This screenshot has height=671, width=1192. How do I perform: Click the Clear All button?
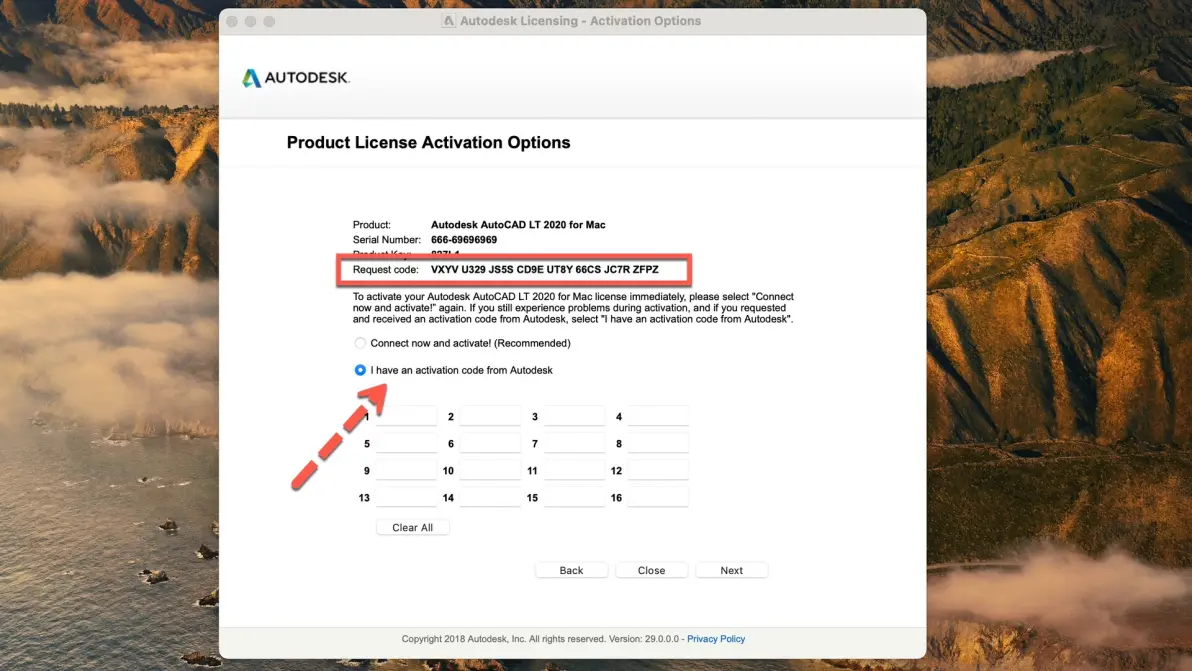point(413,527)
